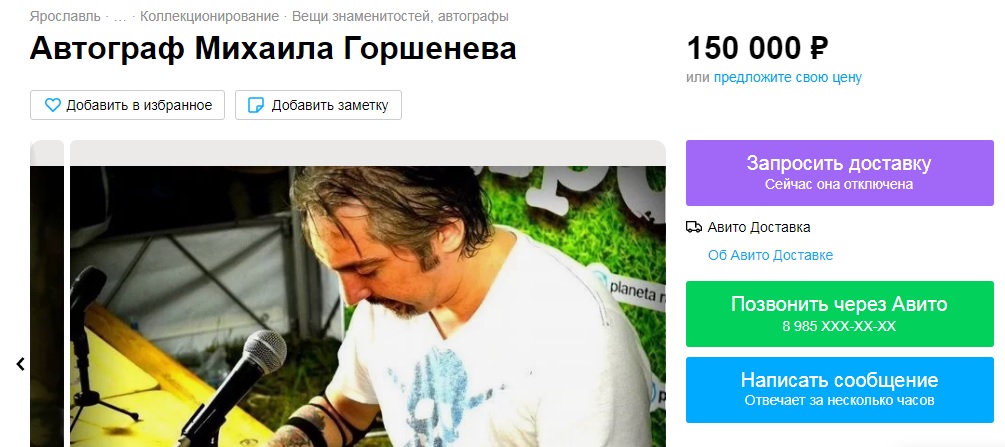Expand the collapsed '…' breadcrumb
1005x447 pixels.
(x=120, y=17)
